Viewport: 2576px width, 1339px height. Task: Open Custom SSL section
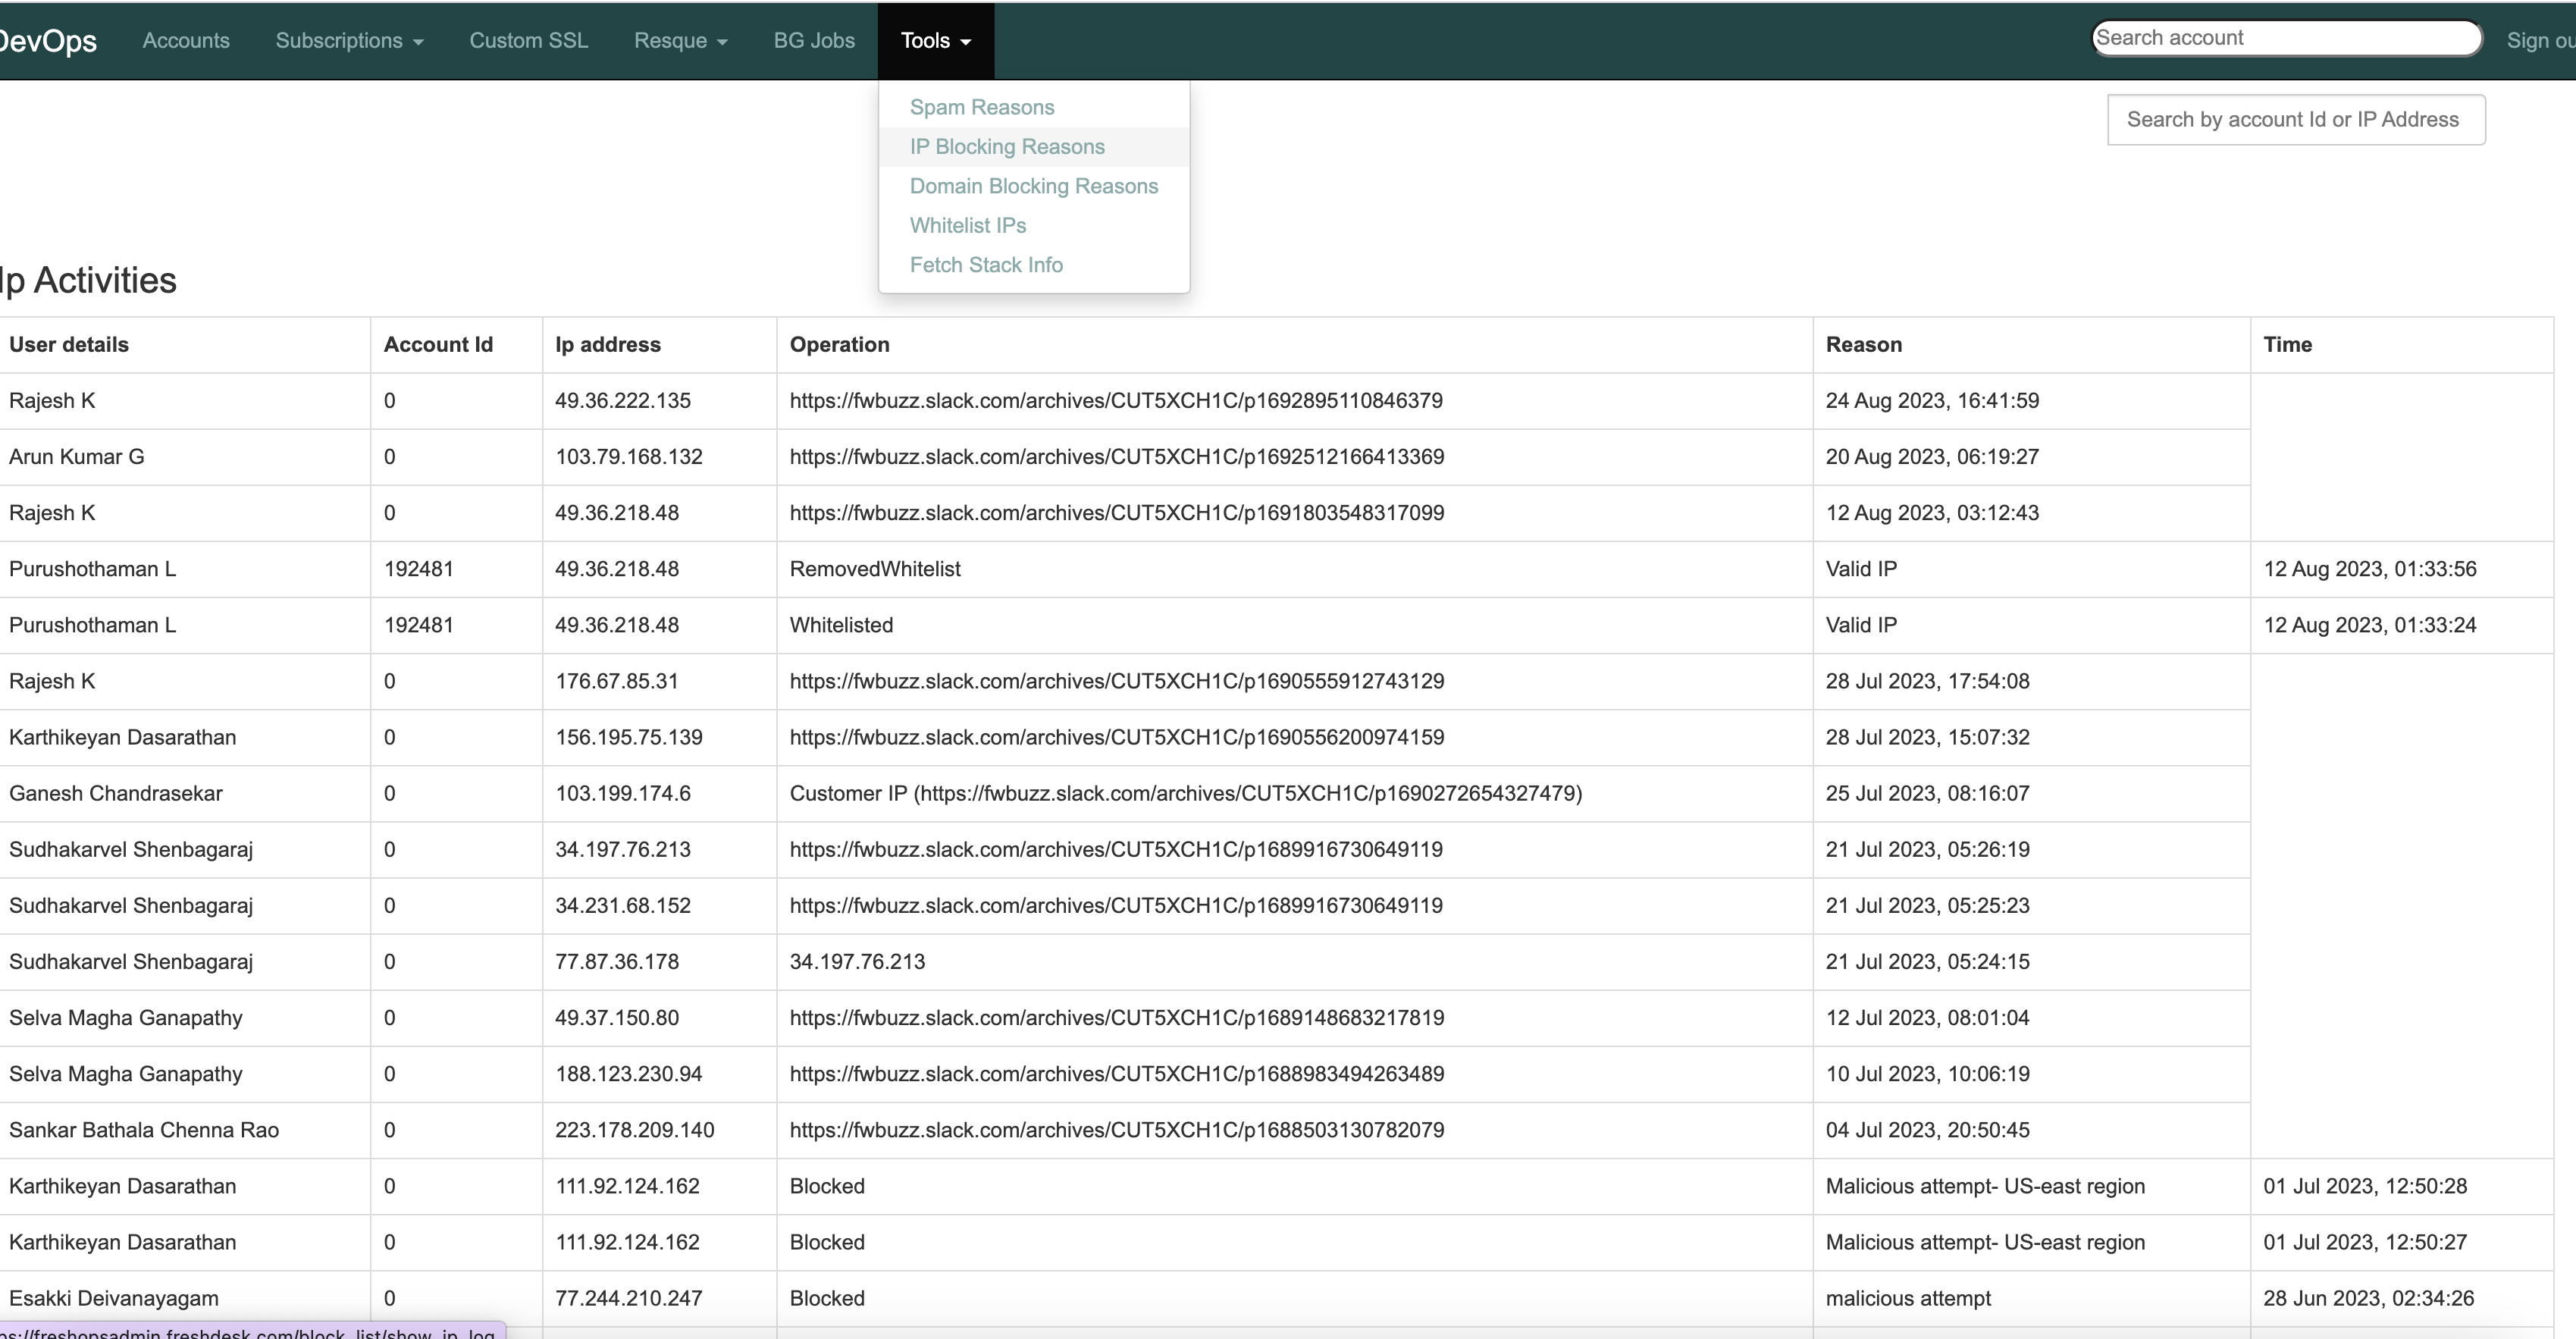click(528, 41)
